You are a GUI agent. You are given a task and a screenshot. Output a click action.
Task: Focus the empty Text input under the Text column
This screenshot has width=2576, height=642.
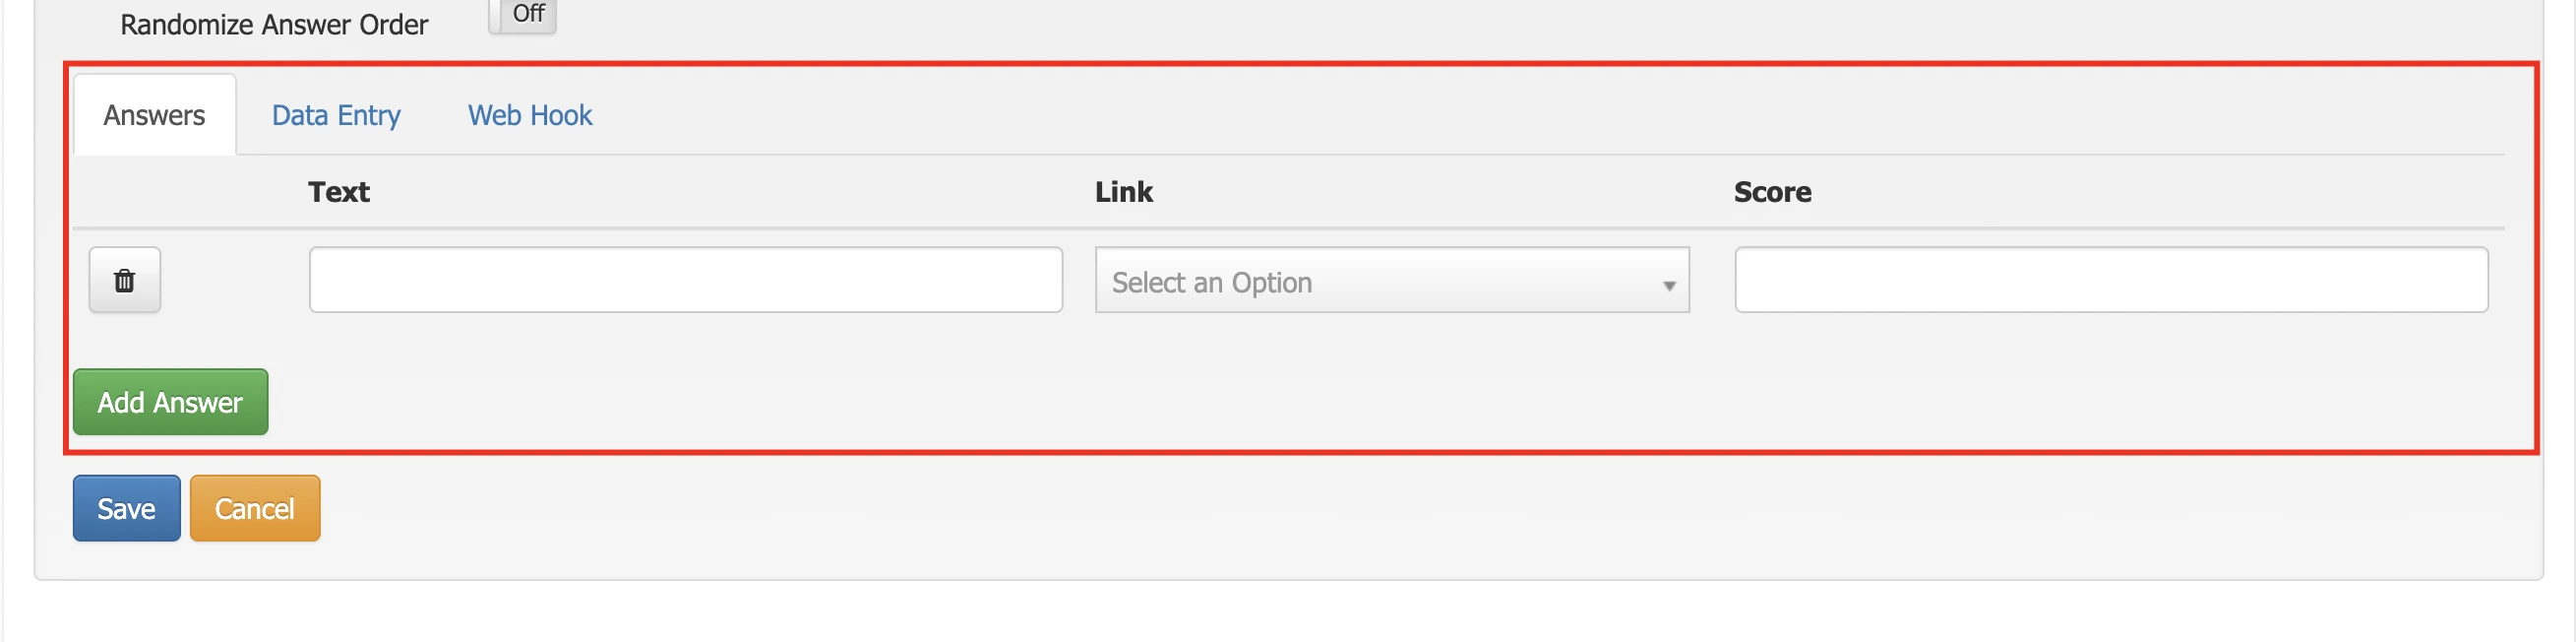point(685,280)
